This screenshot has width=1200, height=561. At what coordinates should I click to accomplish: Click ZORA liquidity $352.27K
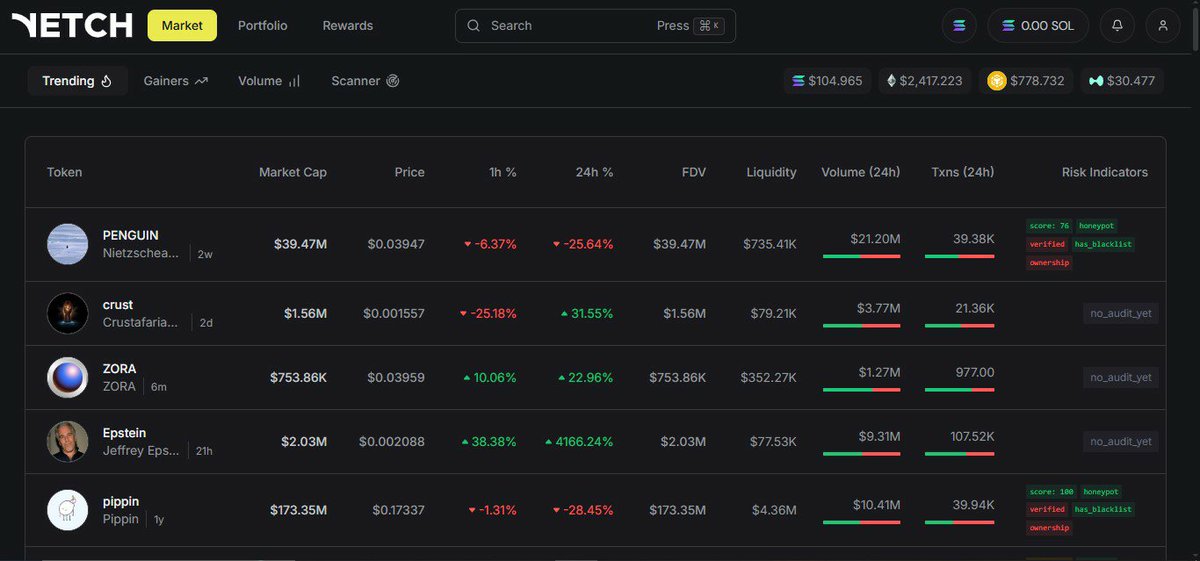(769, 377)
